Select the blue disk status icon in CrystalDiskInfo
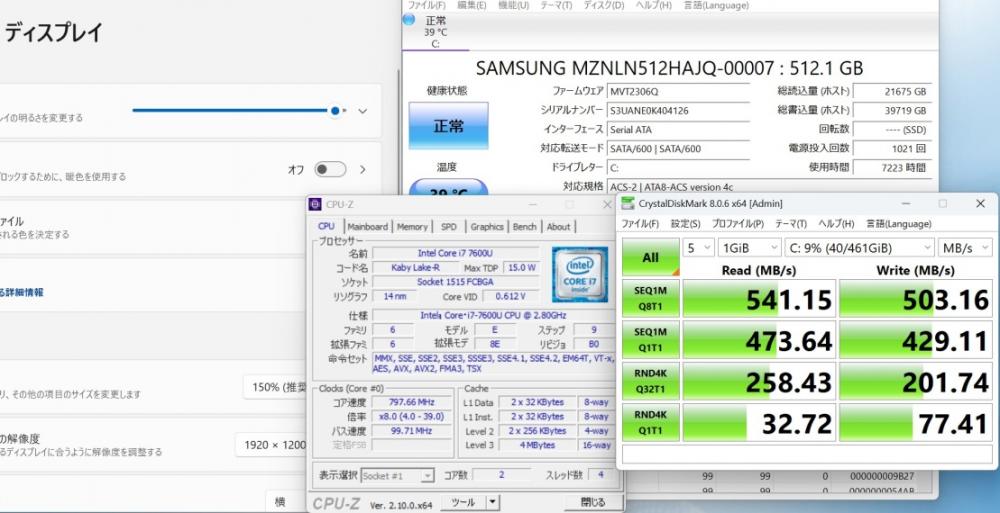This screenshot has width=1000, height=513. (409, 20)
